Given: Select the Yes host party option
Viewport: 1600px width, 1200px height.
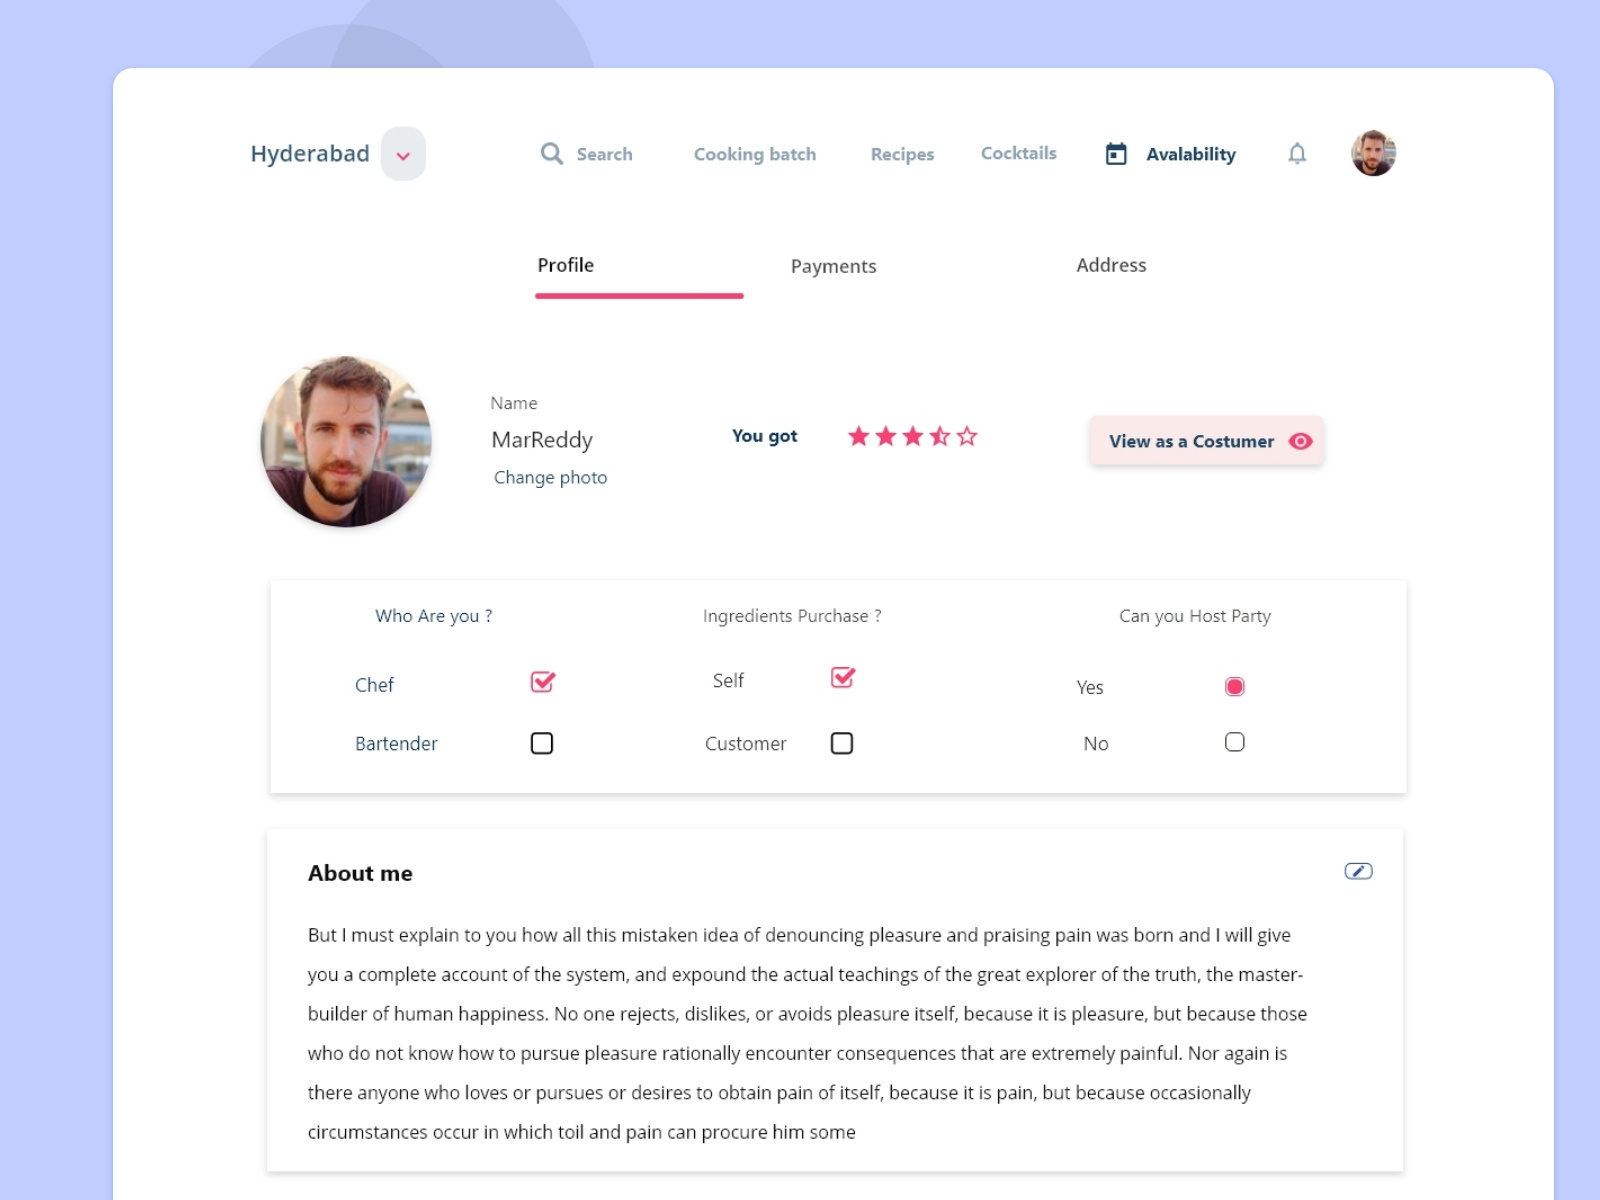Looking at the screenshot, I should pyautogui.click(x=1235, y=686).
